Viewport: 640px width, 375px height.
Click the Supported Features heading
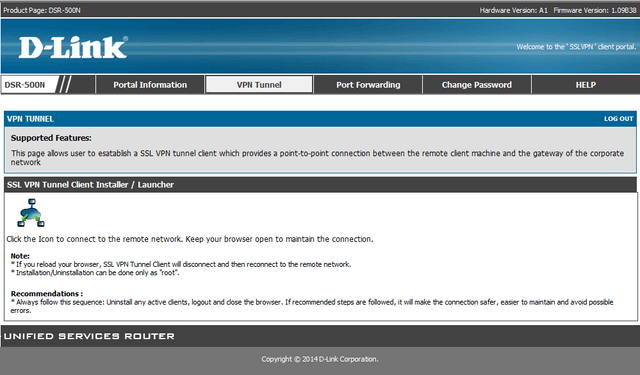[51, 138]
